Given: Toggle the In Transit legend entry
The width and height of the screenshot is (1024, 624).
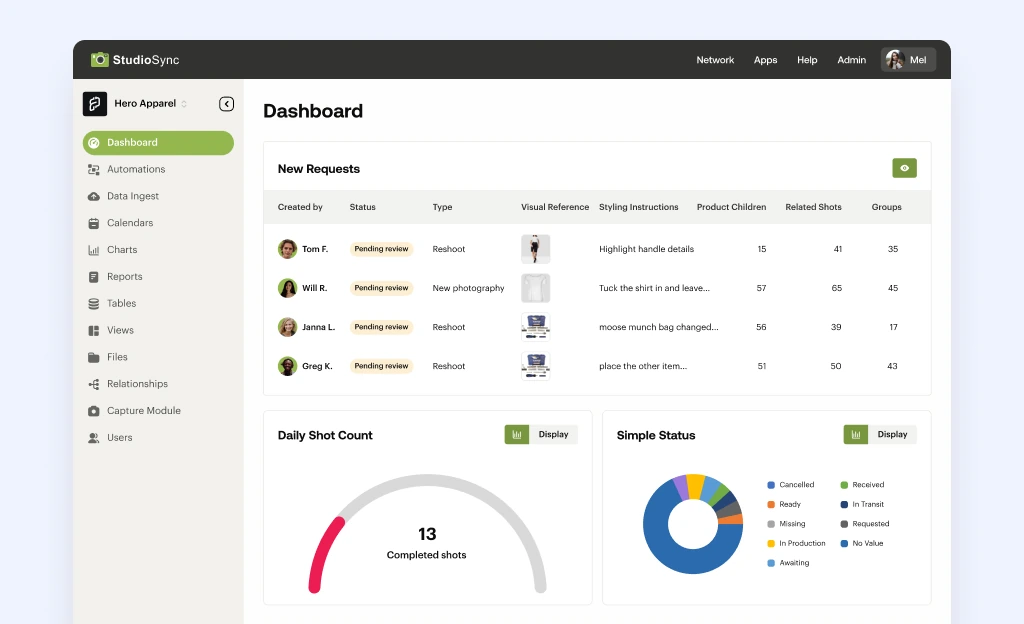Looking at the screenshot, I should pos(862,505).
